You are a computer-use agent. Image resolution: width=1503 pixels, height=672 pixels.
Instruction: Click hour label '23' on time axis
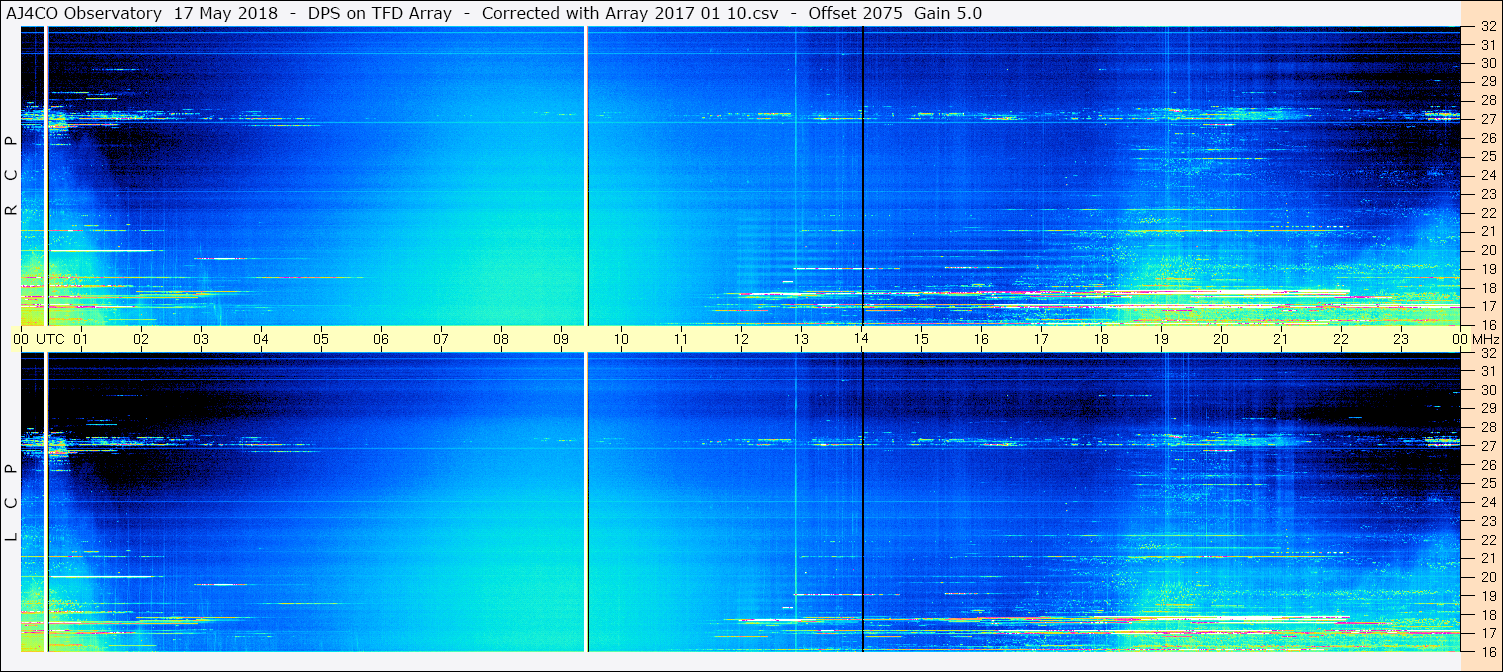click(x=1401, y=339)
